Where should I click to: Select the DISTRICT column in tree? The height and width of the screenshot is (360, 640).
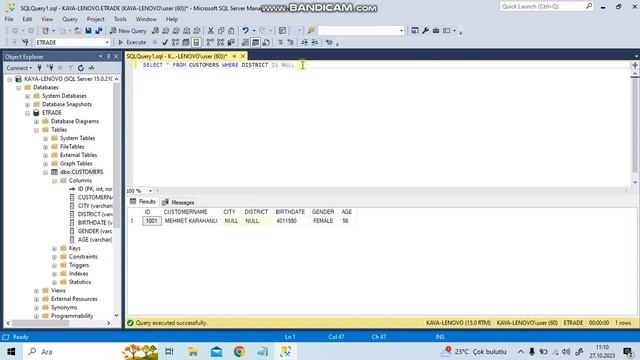pyautogui.click(x=91, y=214)
